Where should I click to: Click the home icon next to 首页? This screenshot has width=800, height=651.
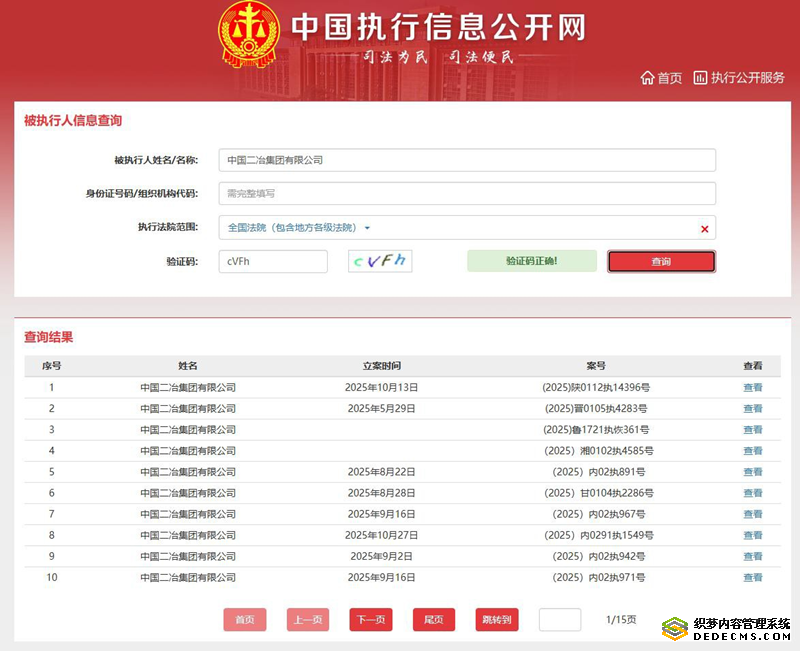click(x=647, y=78)
